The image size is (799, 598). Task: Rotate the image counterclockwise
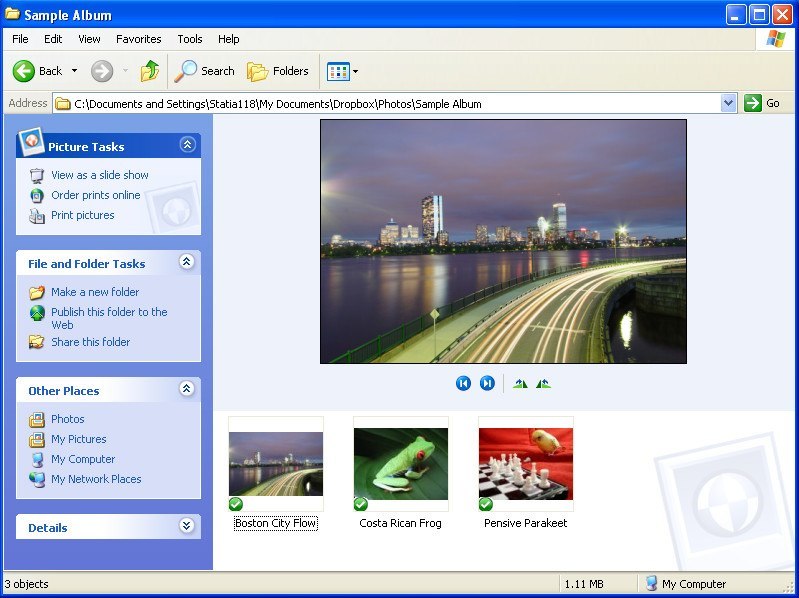point(543,384)
